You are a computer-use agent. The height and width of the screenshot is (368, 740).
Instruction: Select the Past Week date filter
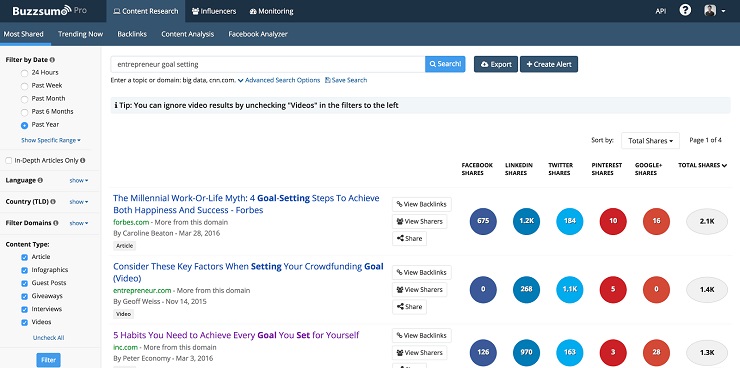pyautogui.click(x=25, y=86)
